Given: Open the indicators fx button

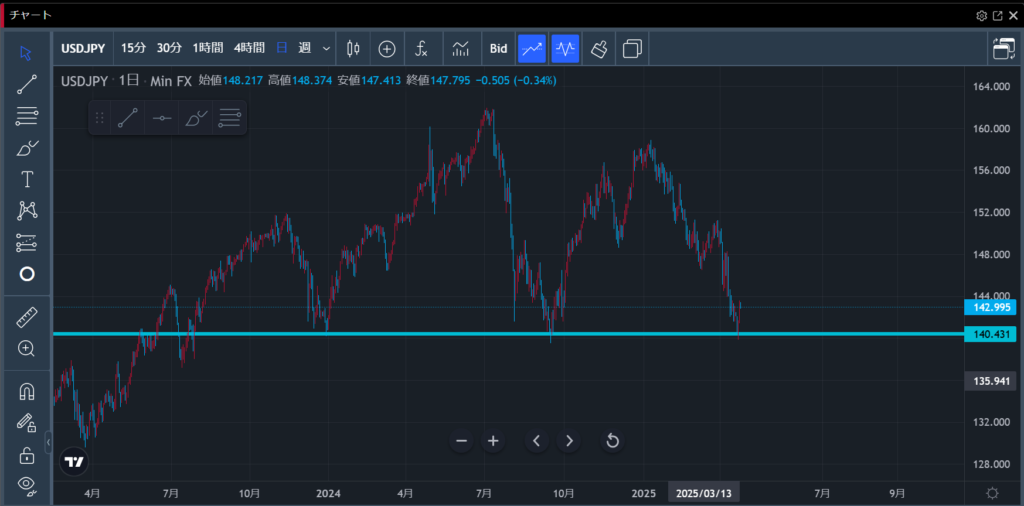Looking at the screenshot, I should (x=422, y=48).
